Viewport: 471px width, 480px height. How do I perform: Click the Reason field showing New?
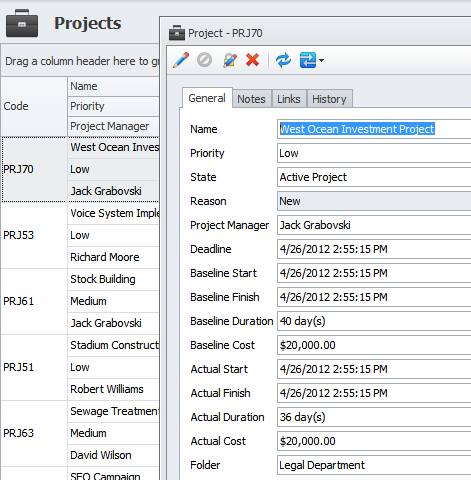pyautogui.click(x=374, y=201)
